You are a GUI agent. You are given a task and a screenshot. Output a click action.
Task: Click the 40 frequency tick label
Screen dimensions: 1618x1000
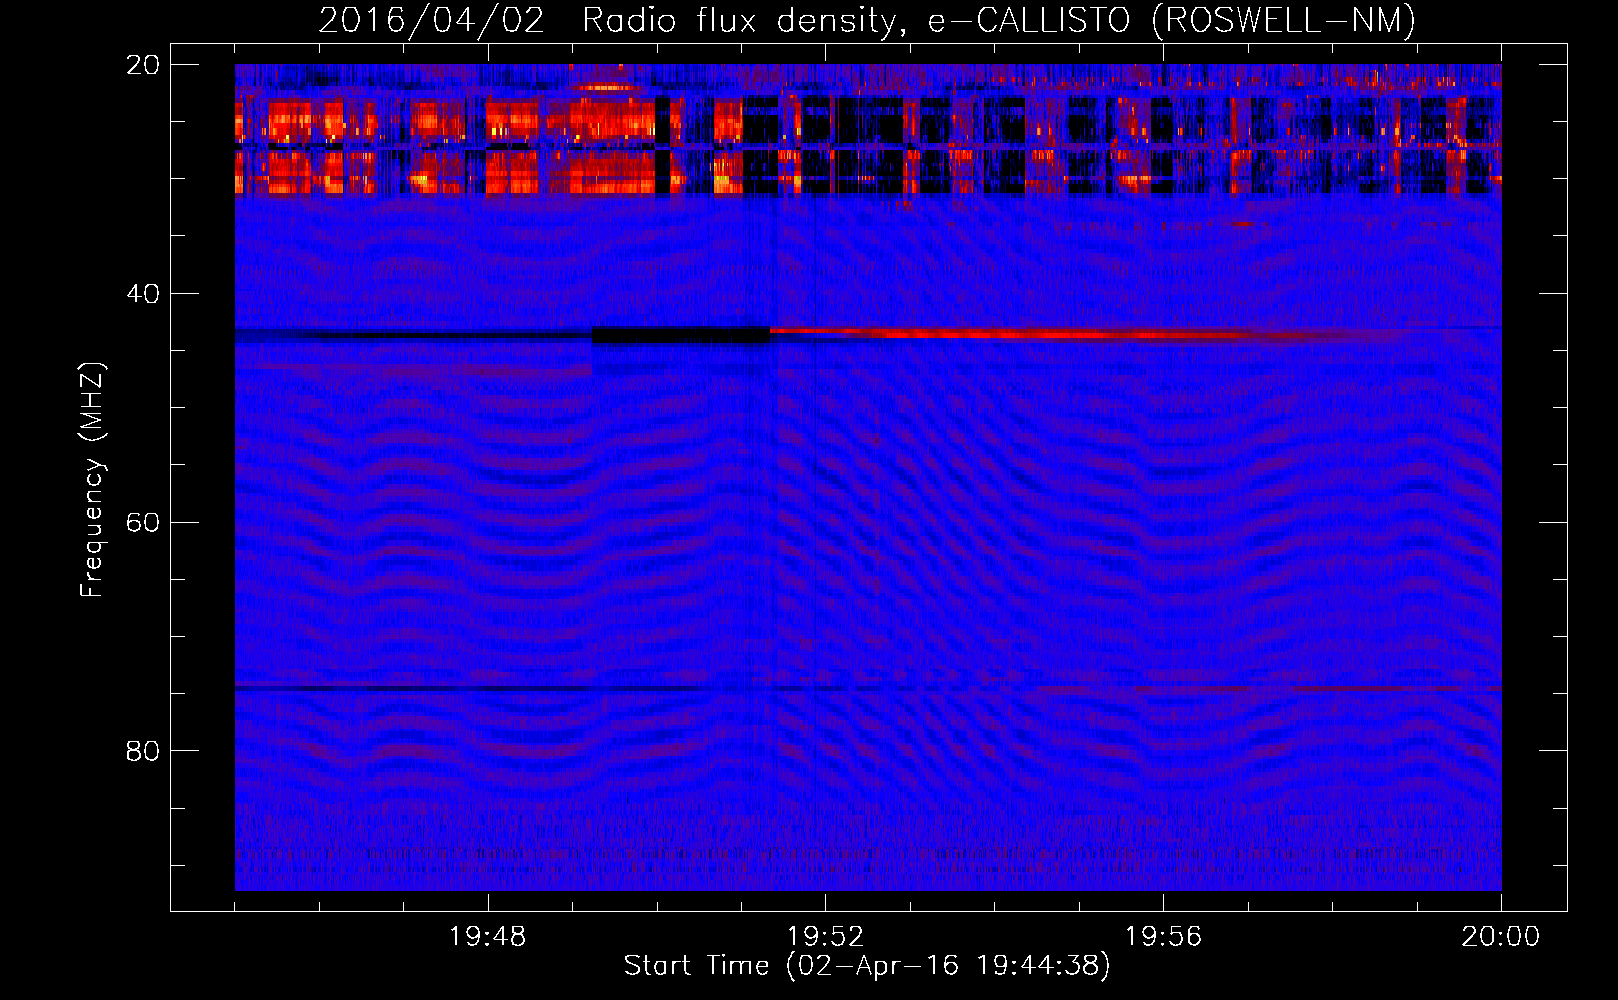[x=143, y=294]
